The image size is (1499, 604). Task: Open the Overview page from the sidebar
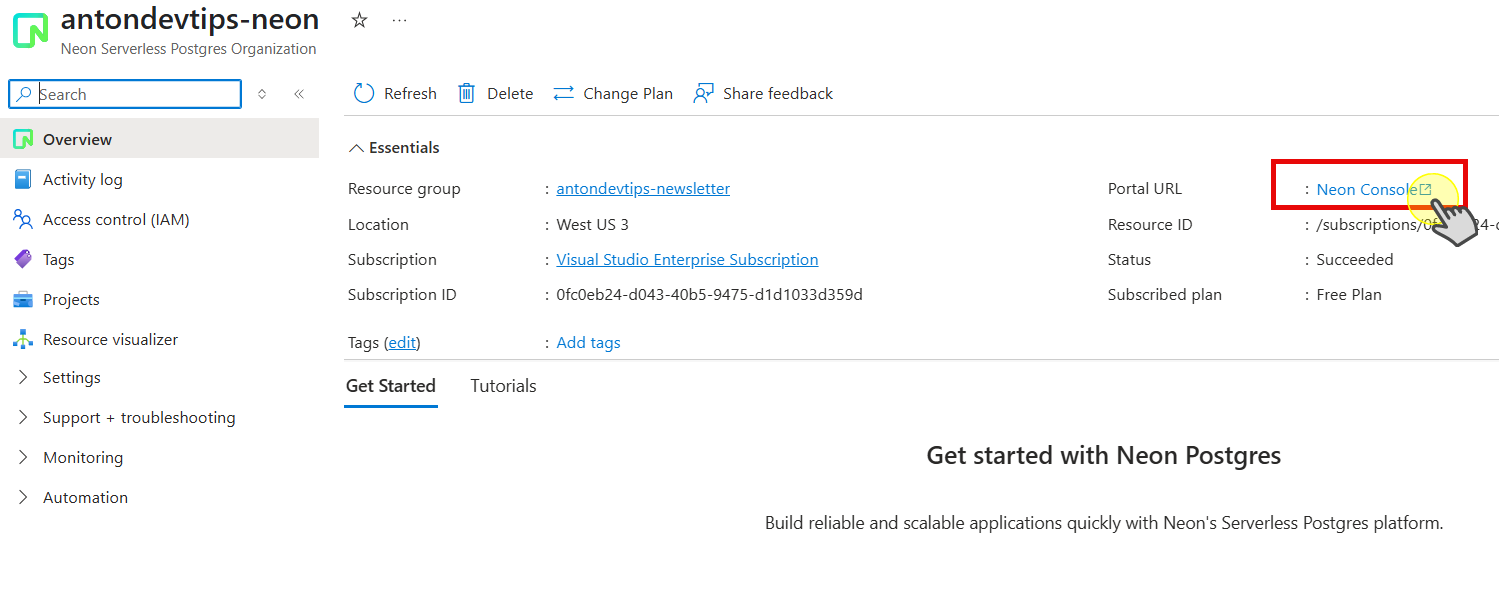pos(160,139)
